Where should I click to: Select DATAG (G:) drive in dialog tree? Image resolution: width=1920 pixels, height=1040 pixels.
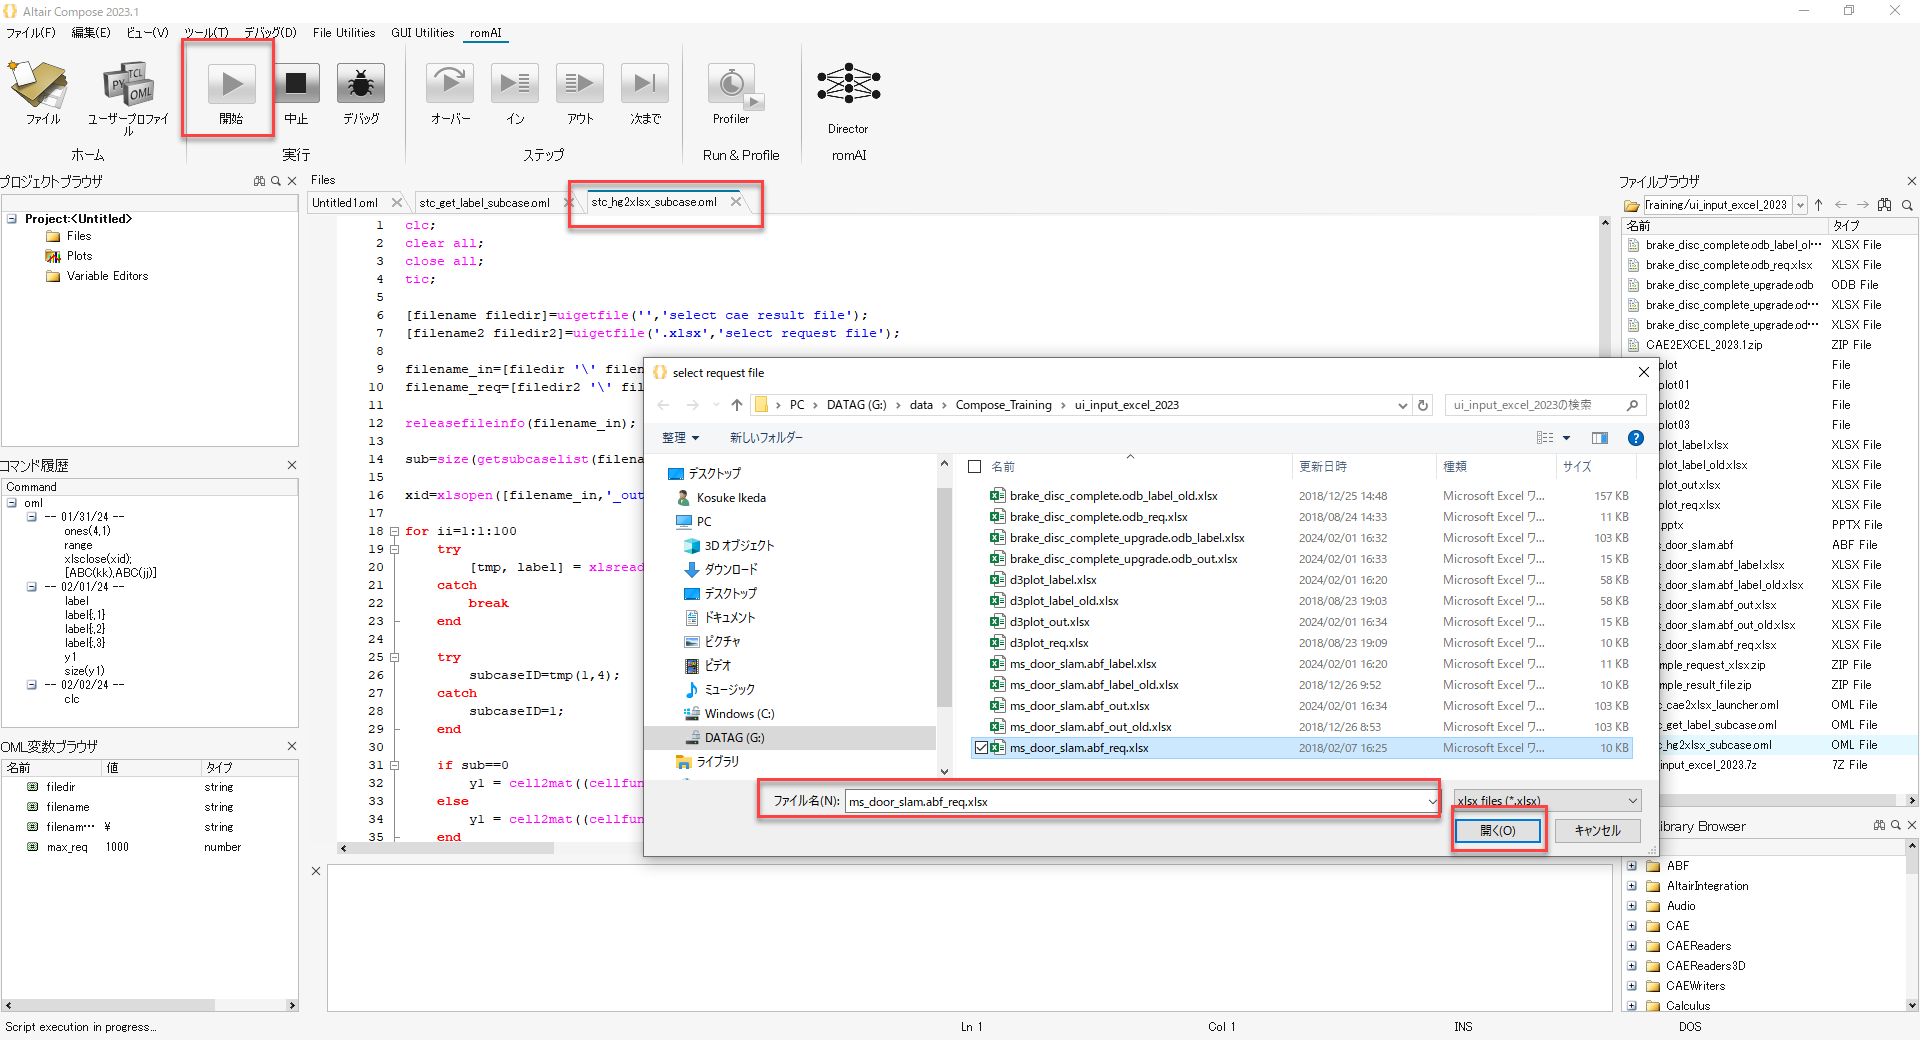pyautogui.click(x=733, y=737)
